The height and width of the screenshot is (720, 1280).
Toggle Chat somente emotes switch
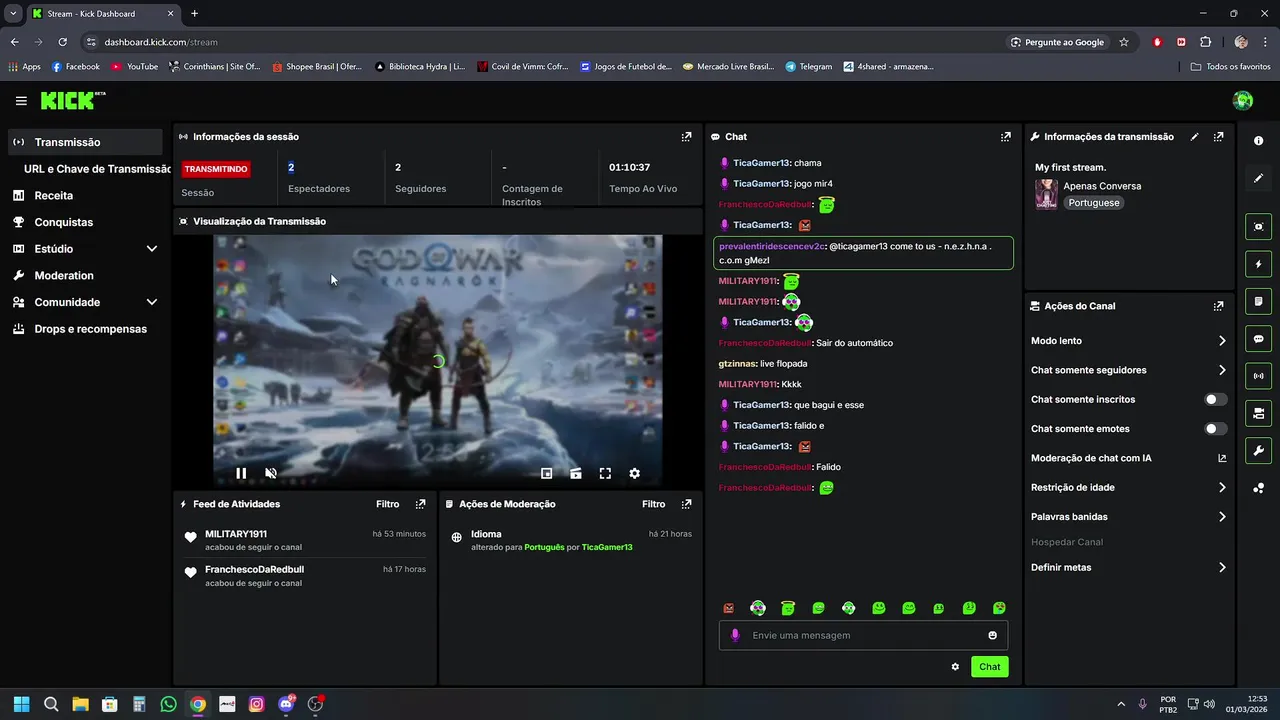[1215, 429]
